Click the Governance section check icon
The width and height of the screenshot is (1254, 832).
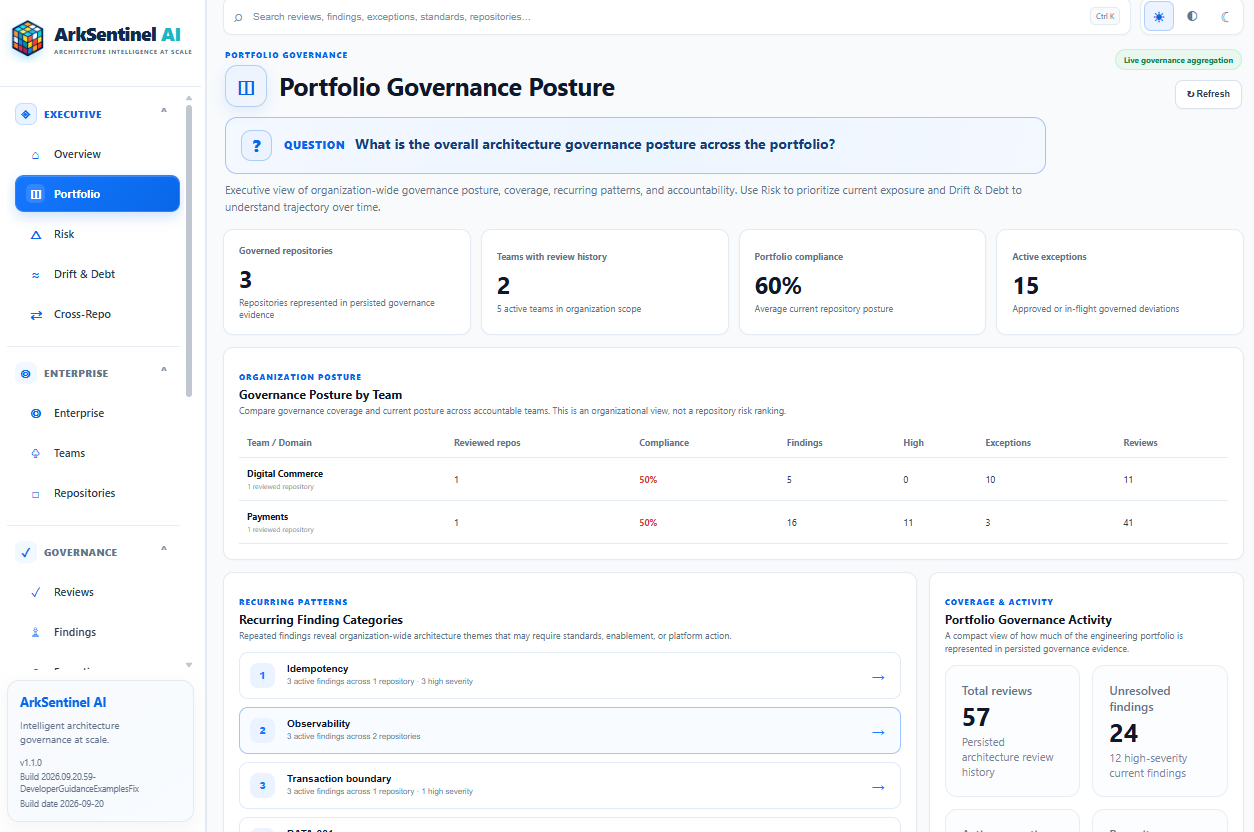click(x=26, y=552)
